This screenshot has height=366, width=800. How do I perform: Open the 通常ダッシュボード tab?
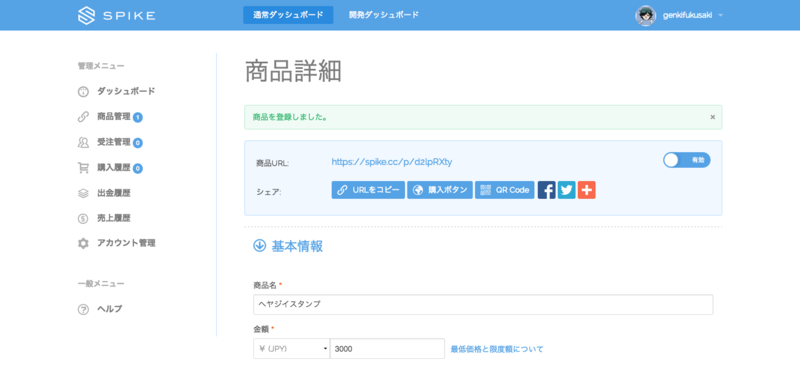tap(288, 15)
